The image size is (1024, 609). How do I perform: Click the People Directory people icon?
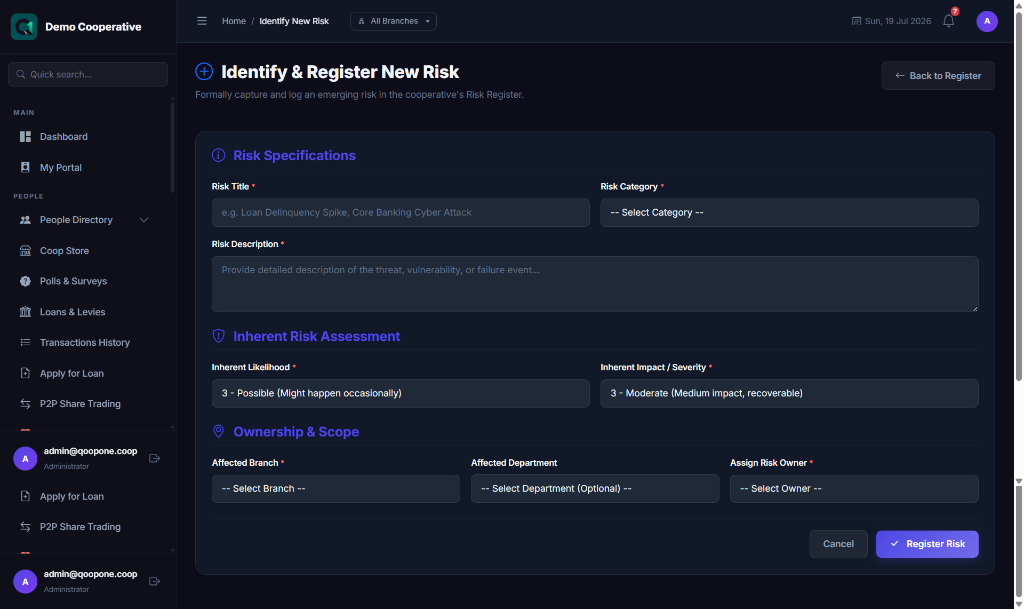click(x=25, y=220)
